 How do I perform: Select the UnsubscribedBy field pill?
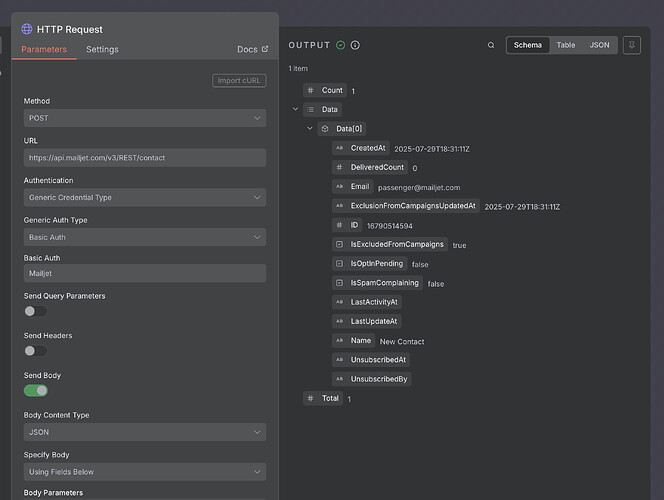[372, 379]
